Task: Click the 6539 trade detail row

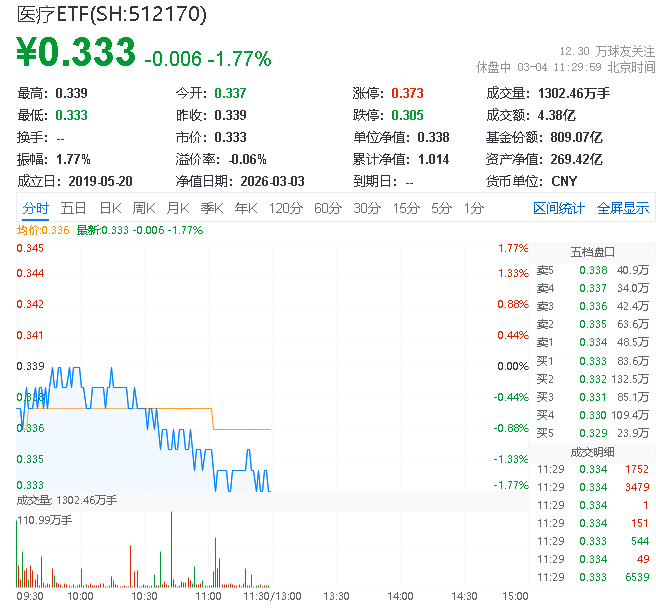Action: tap(592, 577)
